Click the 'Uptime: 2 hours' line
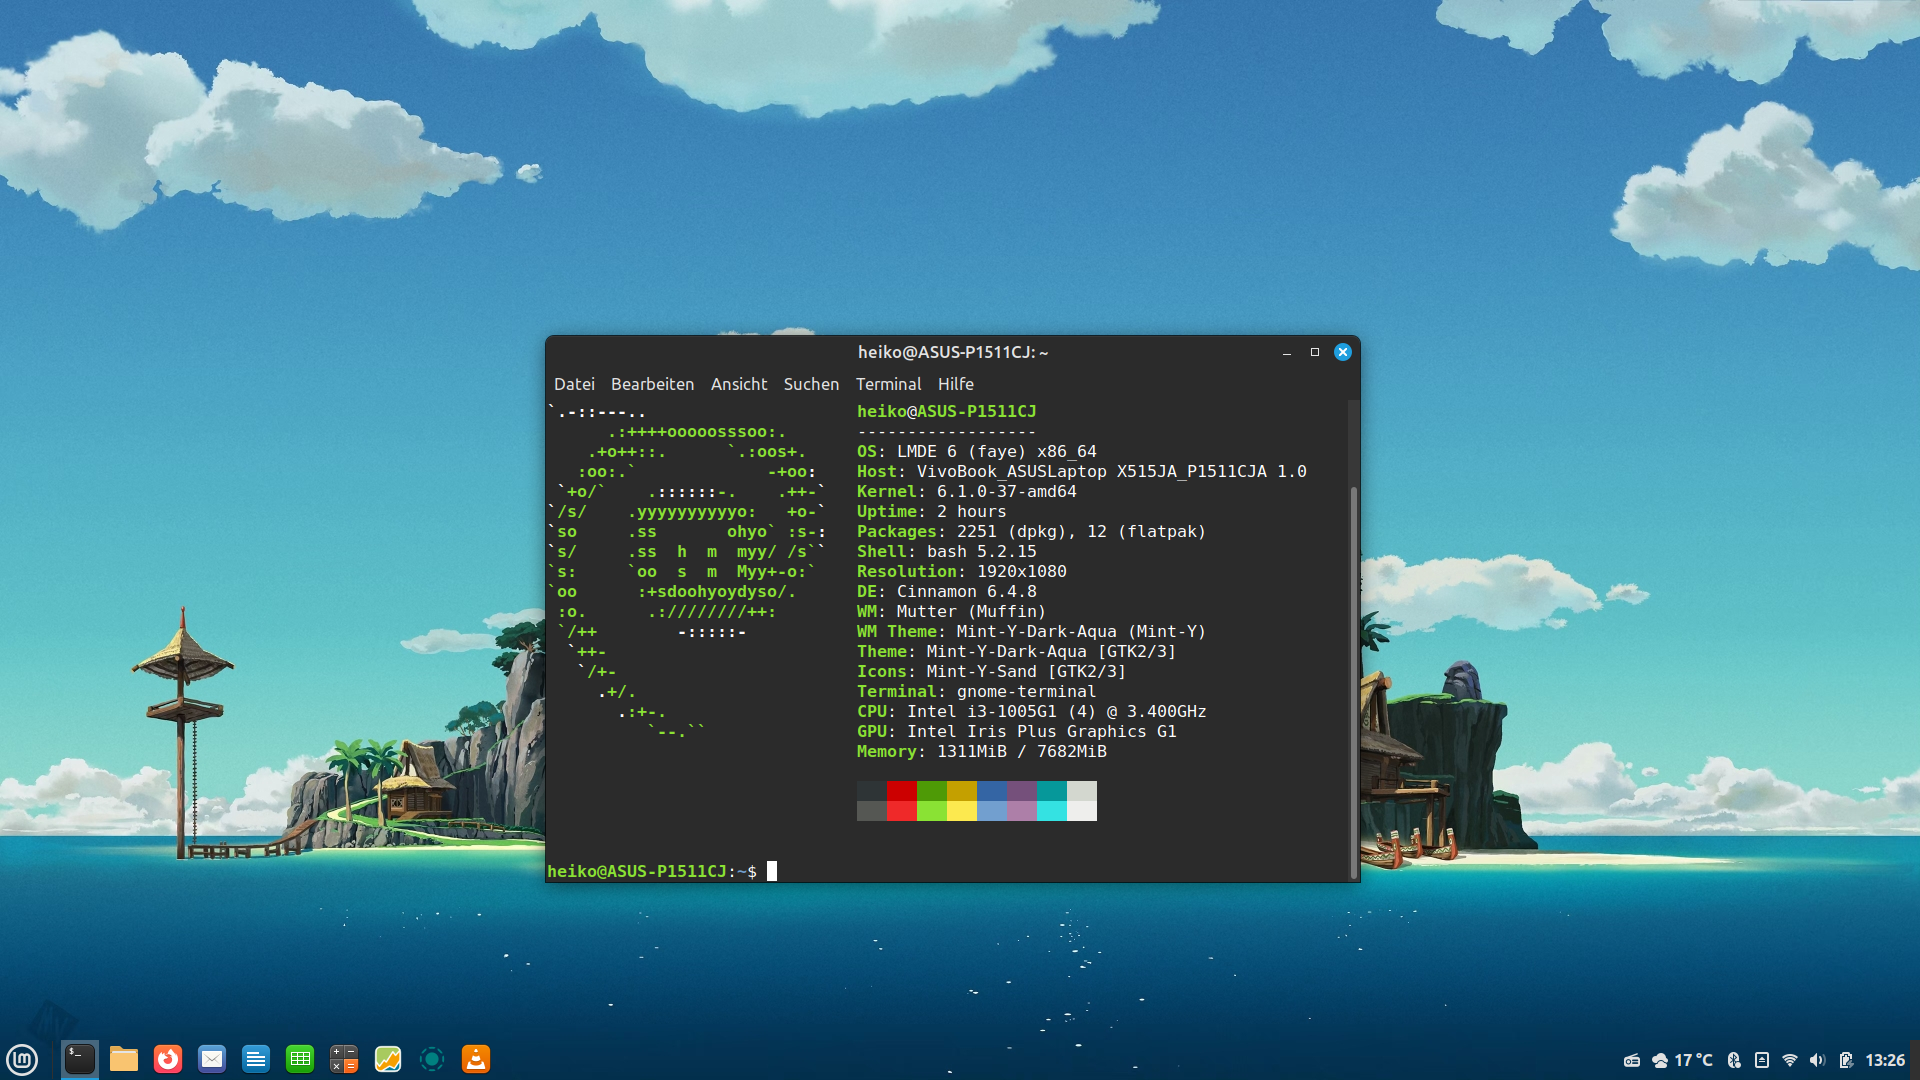1920x1080 pixels. pos(932,511)
